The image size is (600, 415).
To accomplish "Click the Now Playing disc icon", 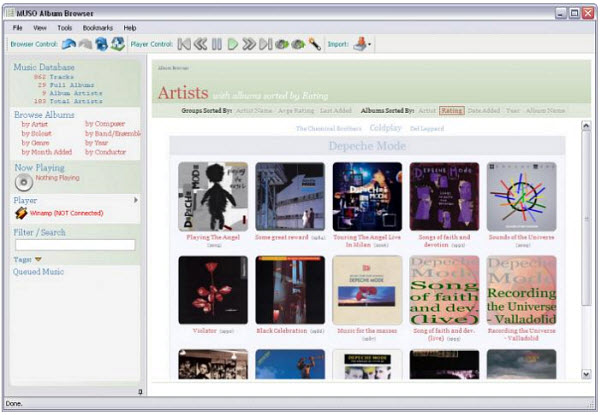I will pyautogui.click(x=24, y=182).
